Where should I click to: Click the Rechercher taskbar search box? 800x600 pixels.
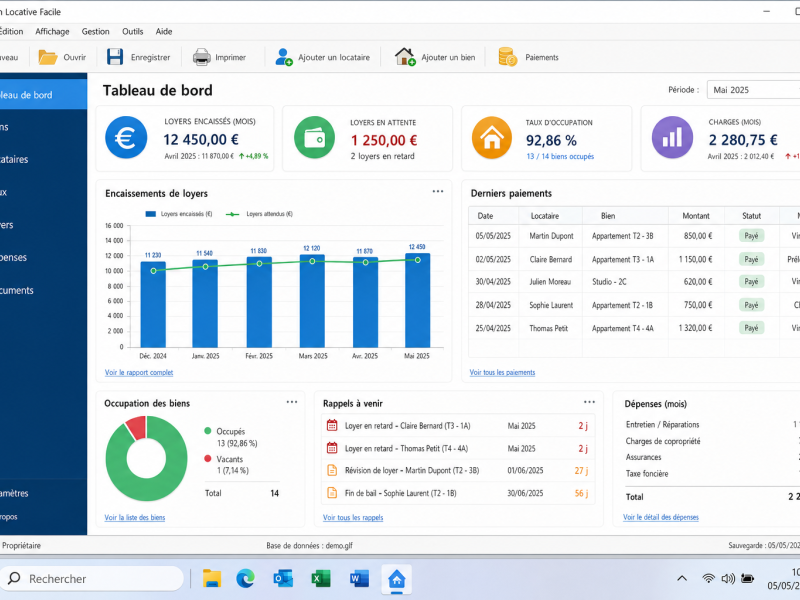[92, 579]
